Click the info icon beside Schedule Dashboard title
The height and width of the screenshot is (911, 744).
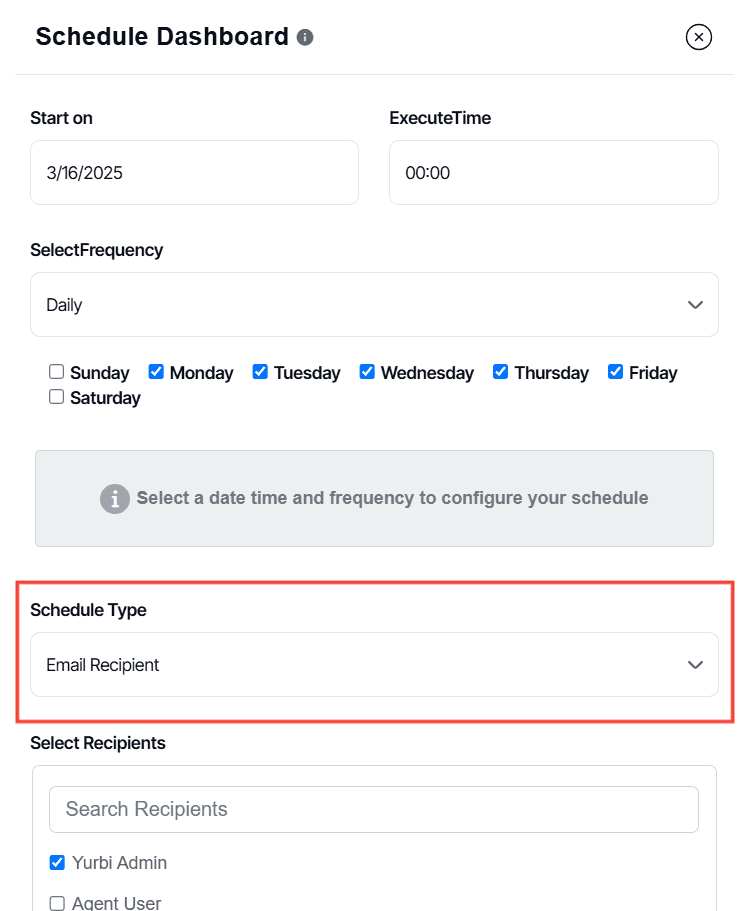click(x=303, y=36)
